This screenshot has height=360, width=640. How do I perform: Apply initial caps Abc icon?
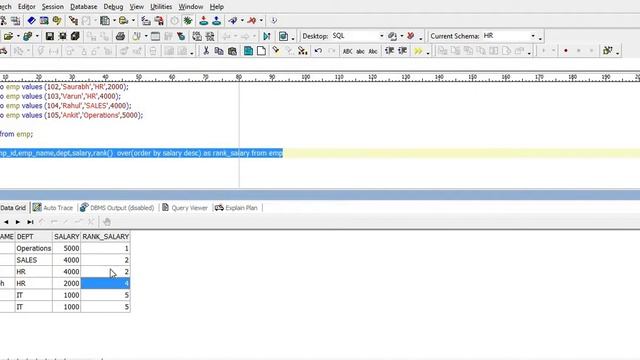click(x=373, y=51)
